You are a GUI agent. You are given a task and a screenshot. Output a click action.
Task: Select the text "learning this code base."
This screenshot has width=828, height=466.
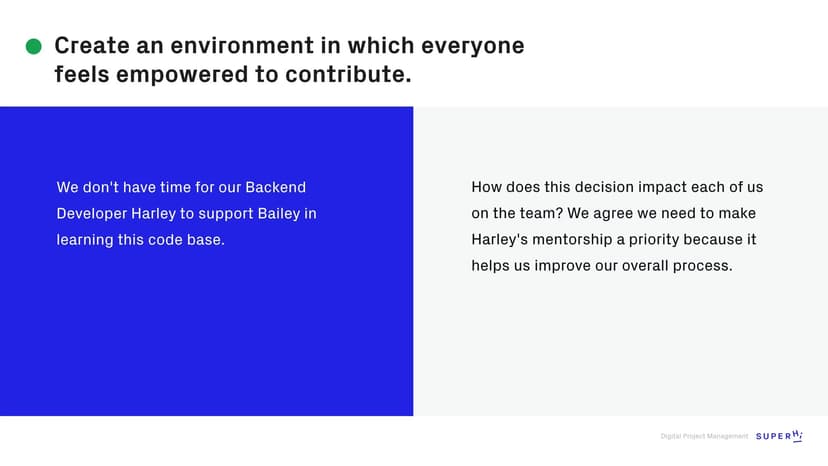point(140,240)
